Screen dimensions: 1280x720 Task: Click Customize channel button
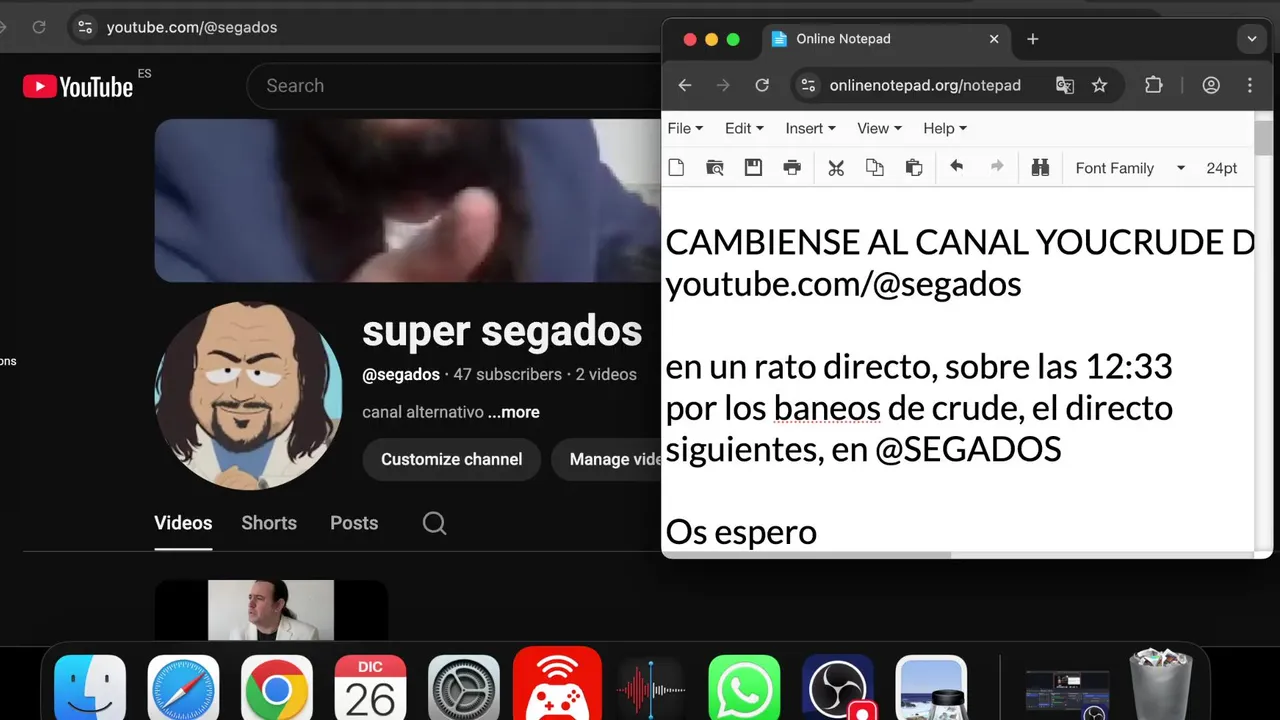[451, 460]
